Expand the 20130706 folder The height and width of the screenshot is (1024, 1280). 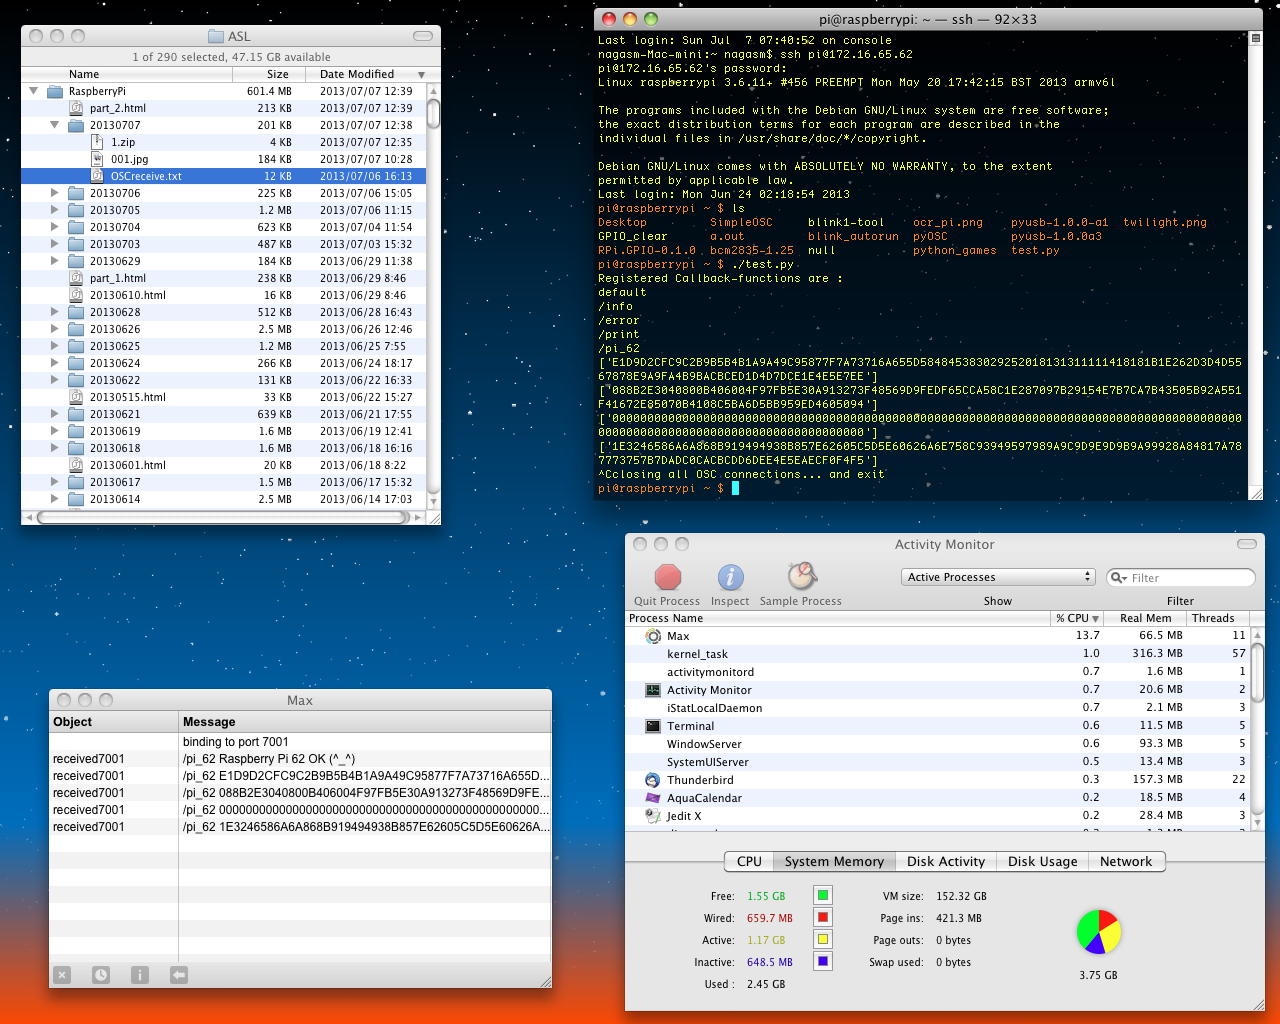[55, 193]
